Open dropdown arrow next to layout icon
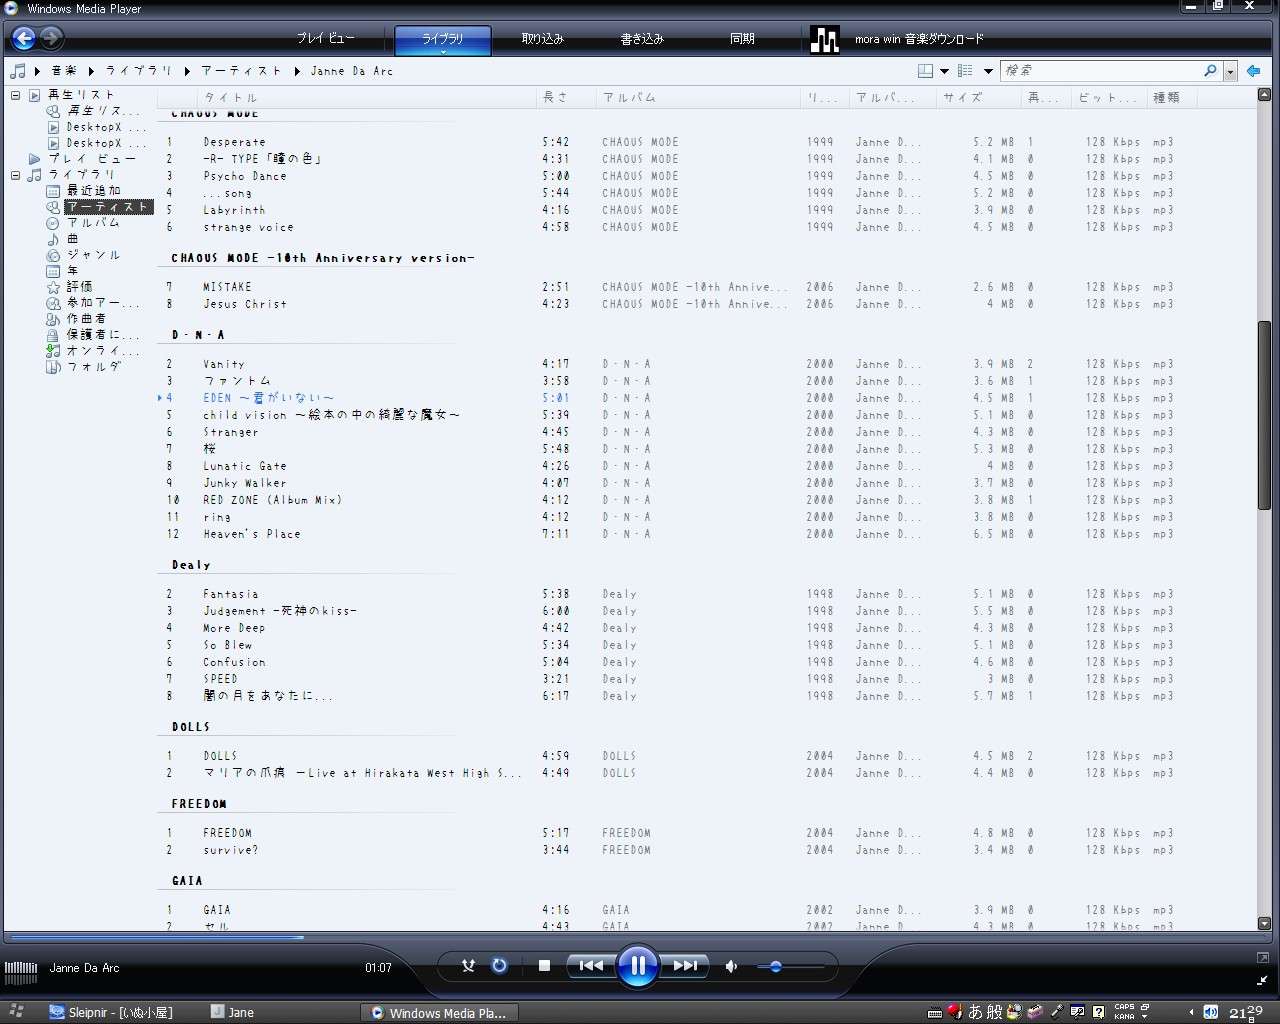 [944, 71]
